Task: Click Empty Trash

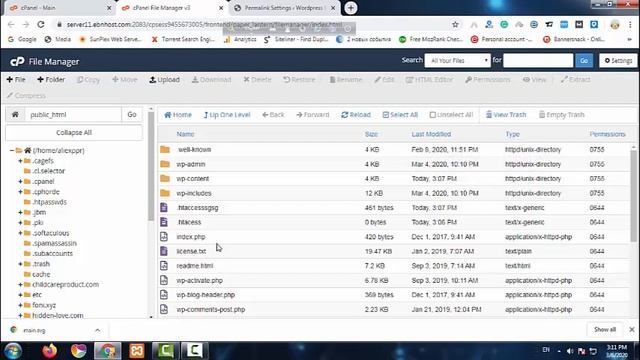Action: pos(562,115)
